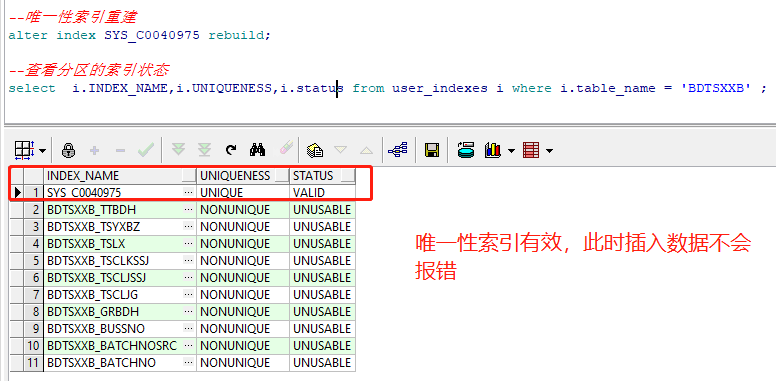Open ellipsis editor for BDTSXXB_TSLX cell
Image resolution: width=776 pixels, height=381 pixels.
tap(189, 244)
